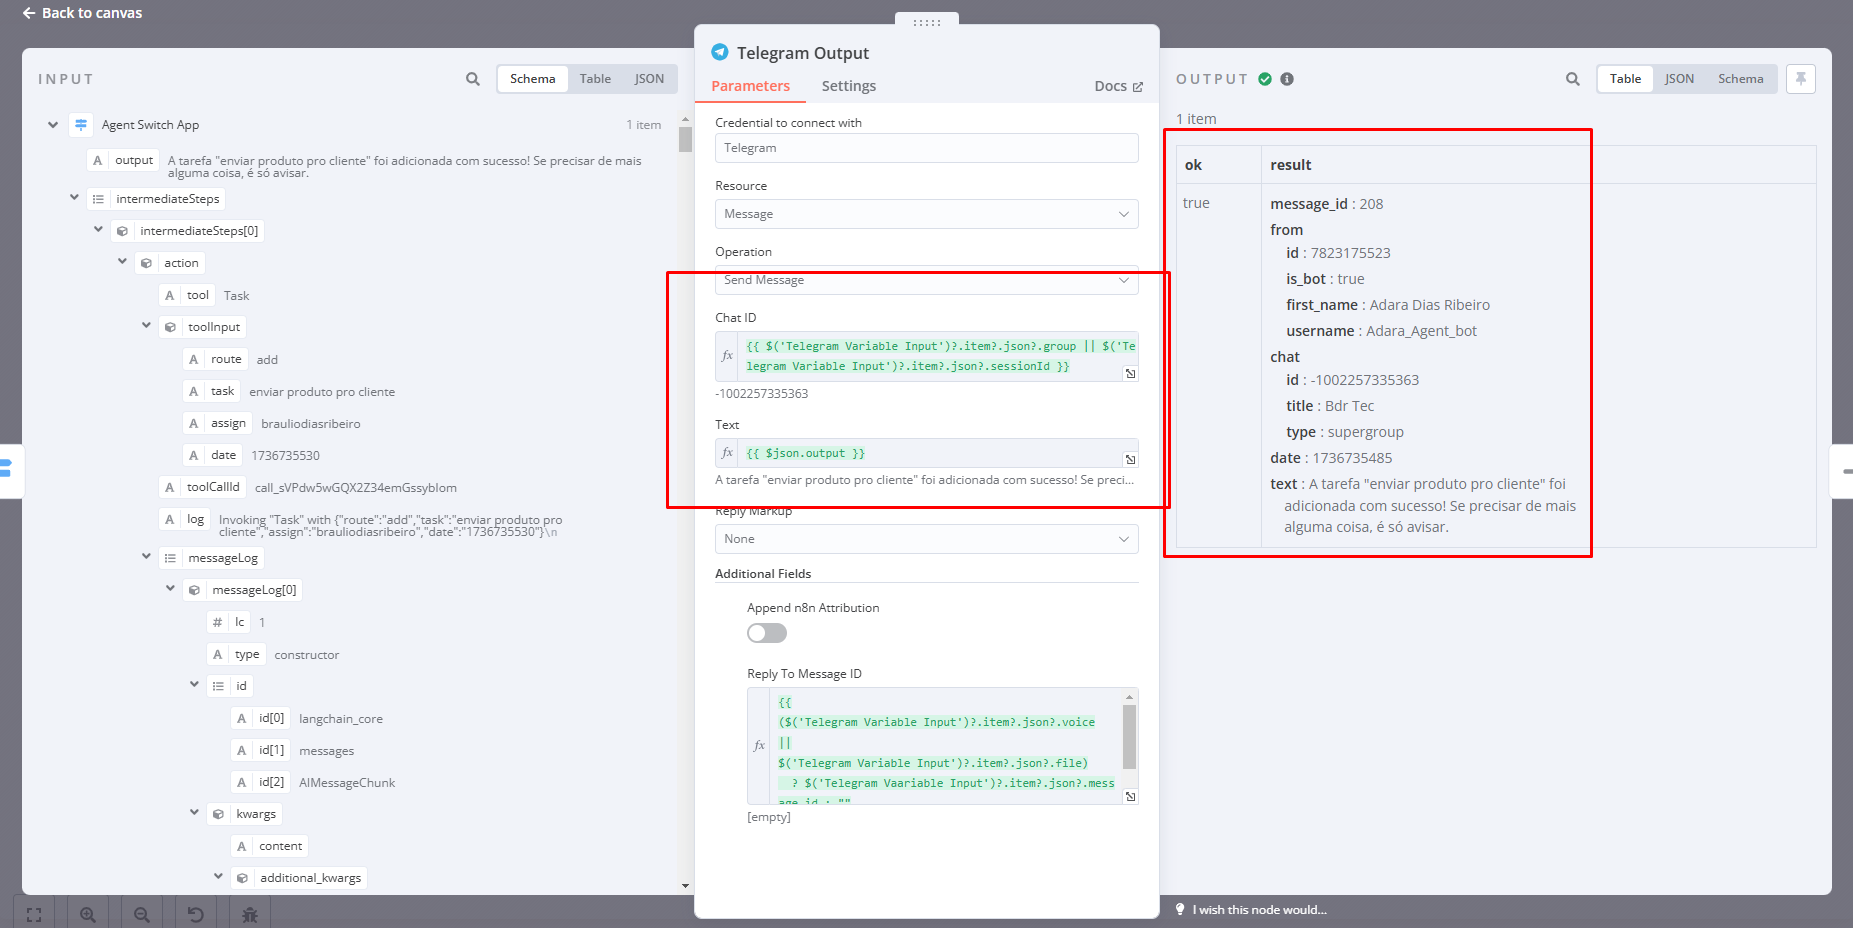The width and height of the screenshot is (1853, 928).
Task: Toggle Append n8n Attribution switch
Action: pyautogui.click(x=767, y=633)
